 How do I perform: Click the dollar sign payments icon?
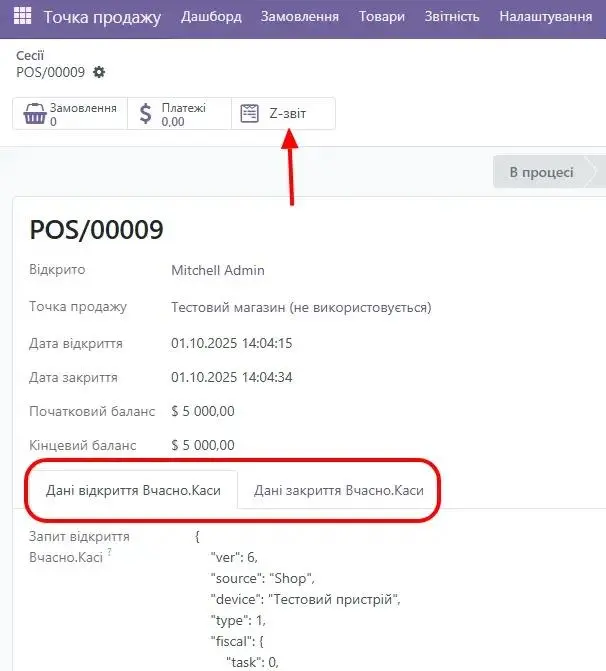[x=146, y=114]
